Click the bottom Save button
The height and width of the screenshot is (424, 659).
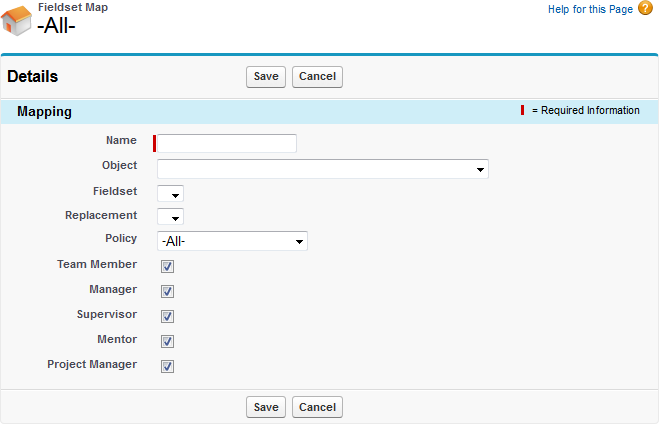coord(266,407)
